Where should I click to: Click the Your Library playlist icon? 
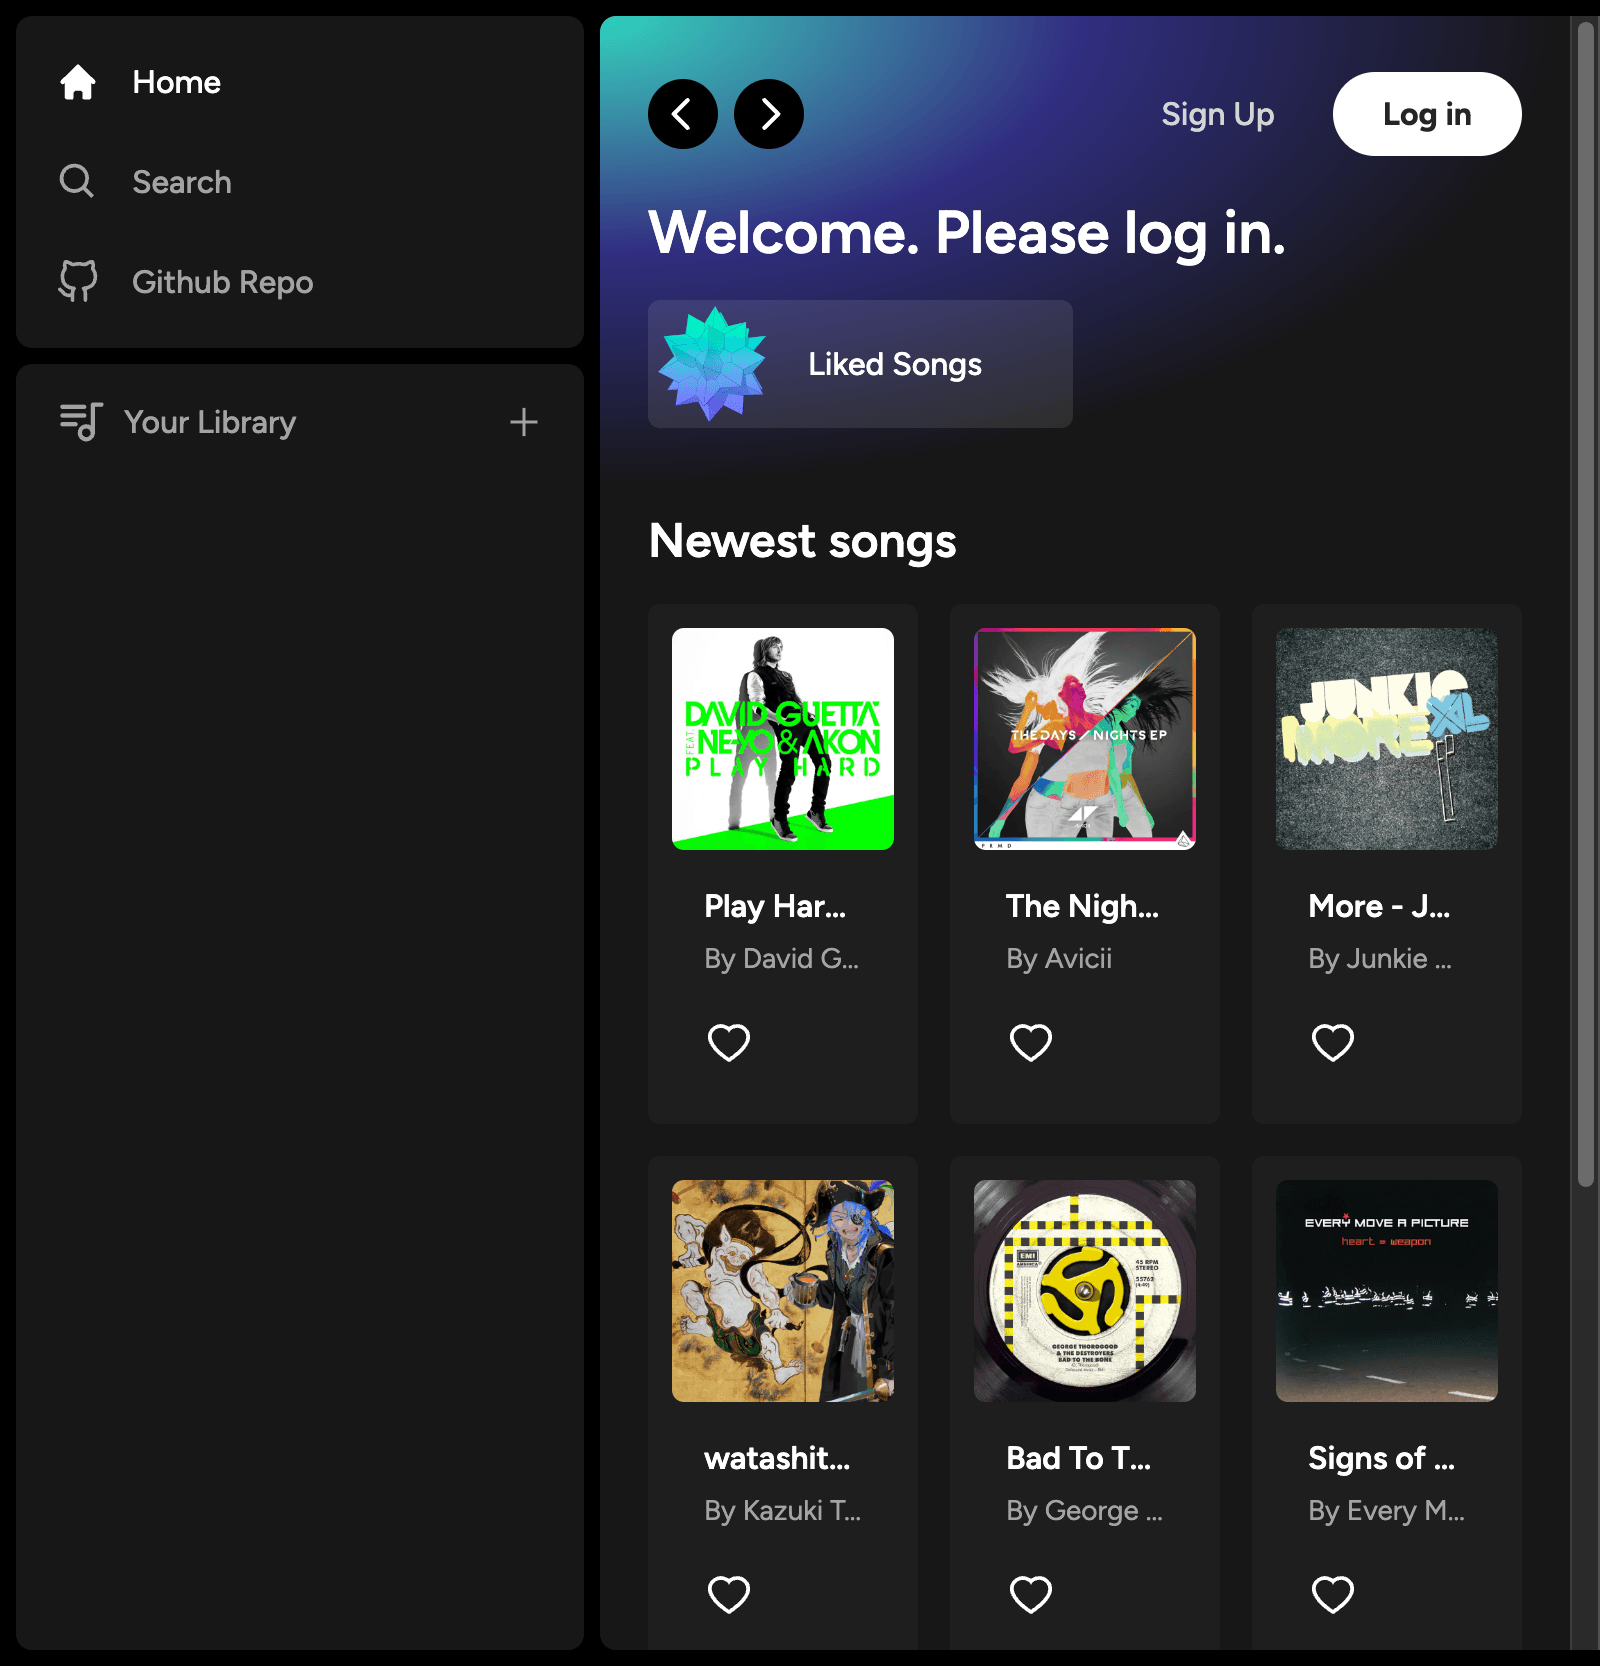[x=81, y=421]
